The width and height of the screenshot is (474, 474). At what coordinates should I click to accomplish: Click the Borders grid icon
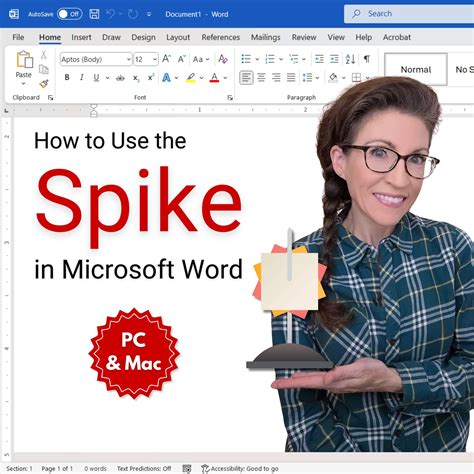point(356,78)
